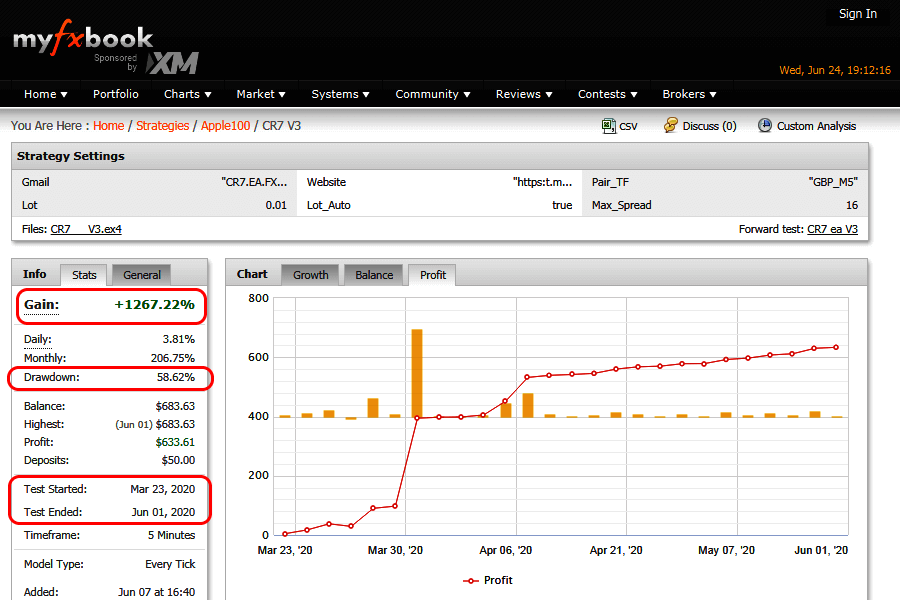
Task: Open the CR7 ea V3 forward test
Action: tap(832, 229)
